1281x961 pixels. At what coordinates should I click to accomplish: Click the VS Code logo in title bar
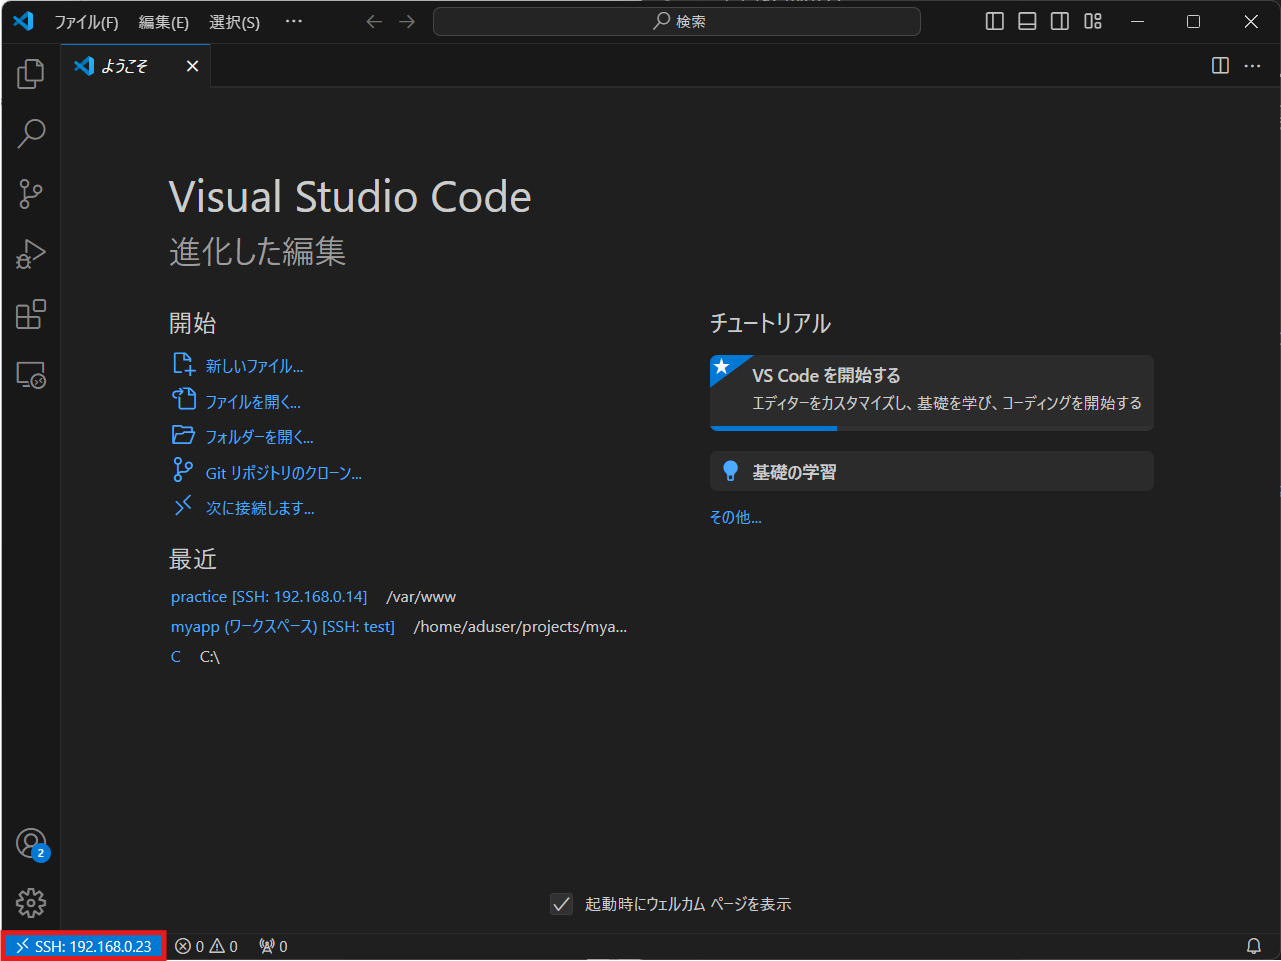tap(24, 21)
